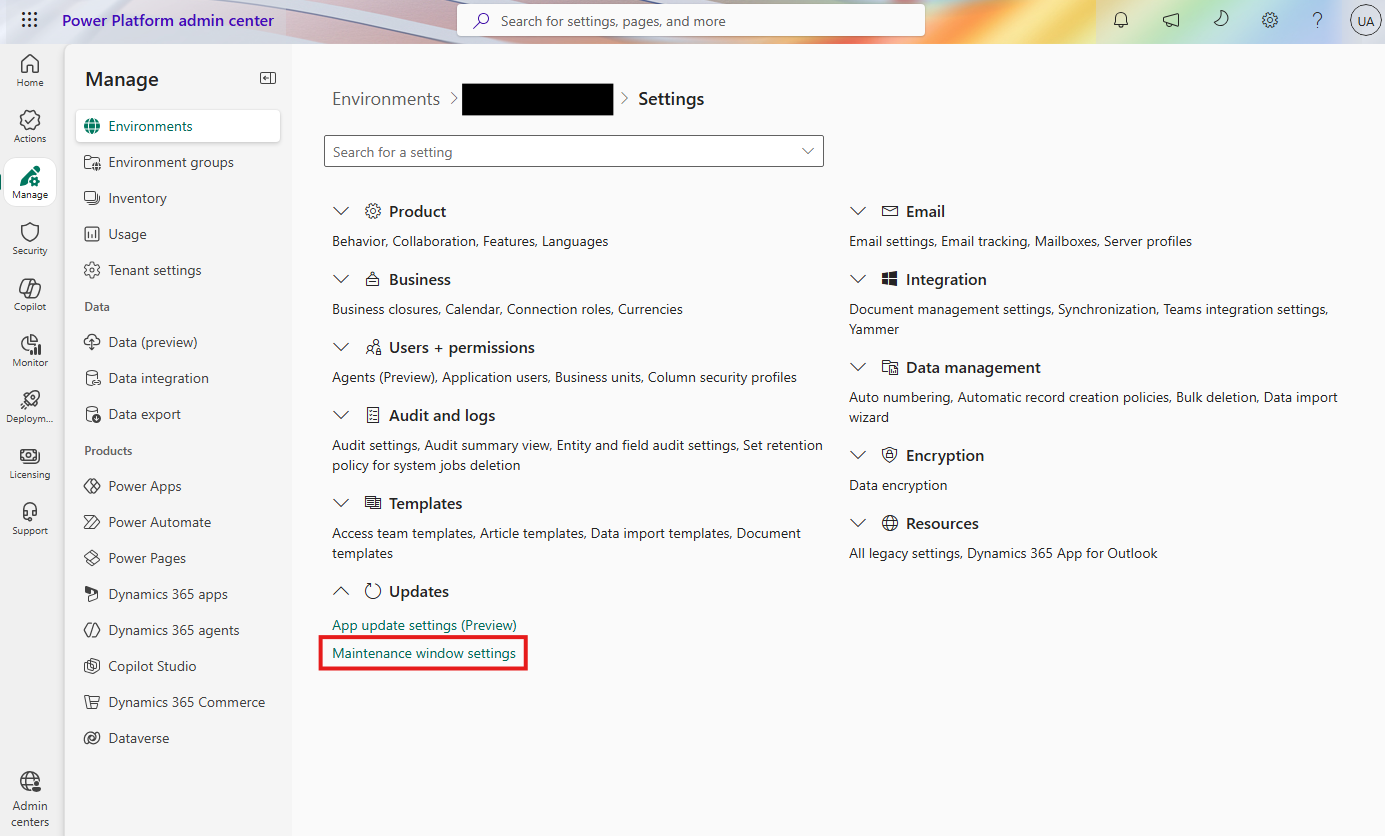1385x836 pixels.
Task: Open UA account avatar
Action: point(1364,21)
